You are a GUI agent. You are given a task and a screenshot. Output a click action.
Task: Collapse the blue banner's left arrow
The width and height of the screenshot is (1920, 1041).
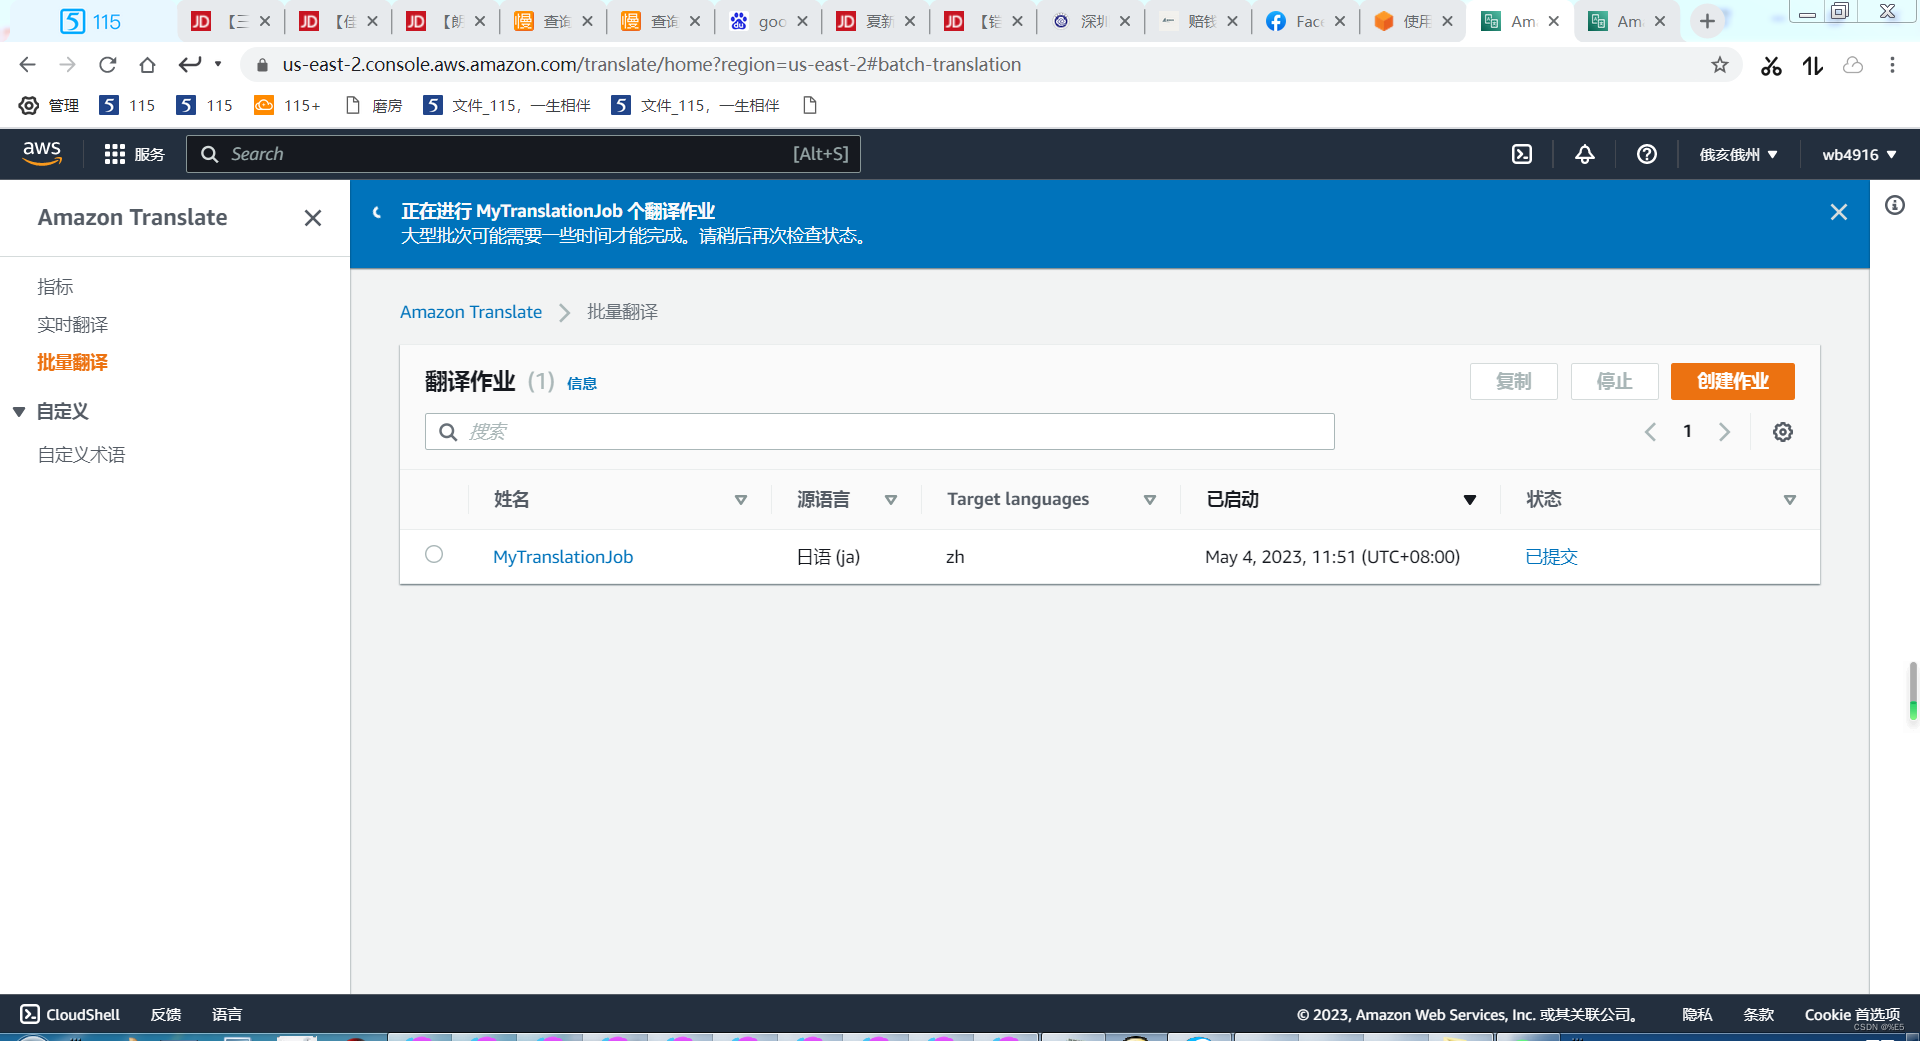click(x=376, y=212)
